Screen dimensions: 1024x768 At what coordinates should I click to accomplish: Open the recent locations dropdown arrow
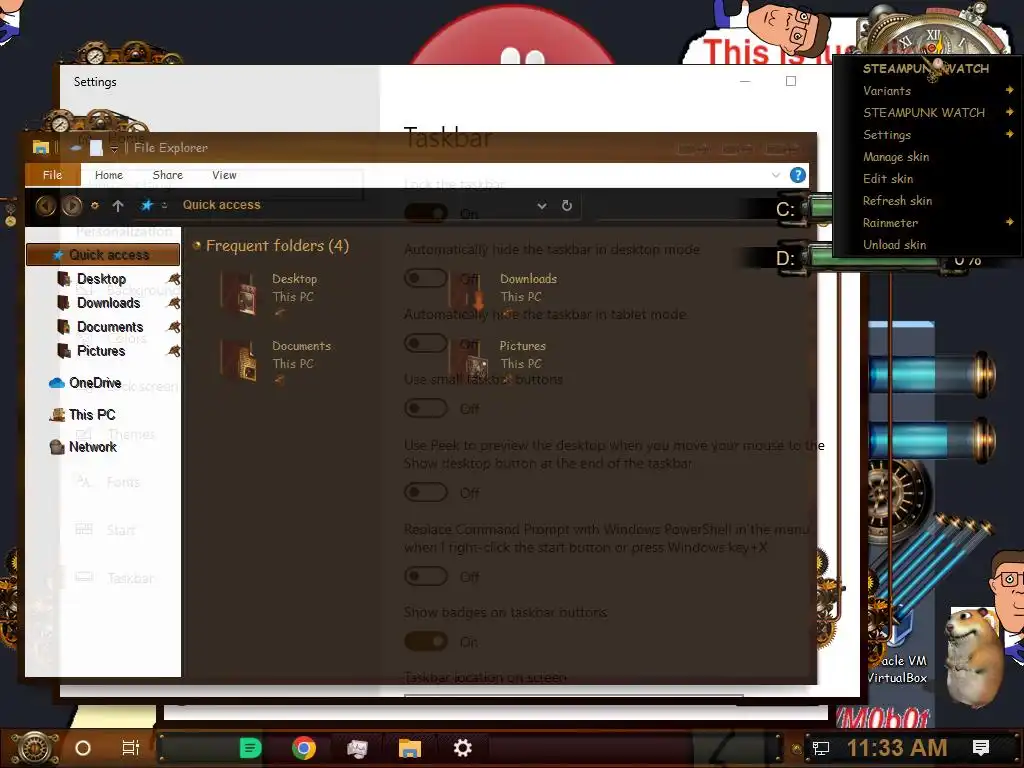95,206
